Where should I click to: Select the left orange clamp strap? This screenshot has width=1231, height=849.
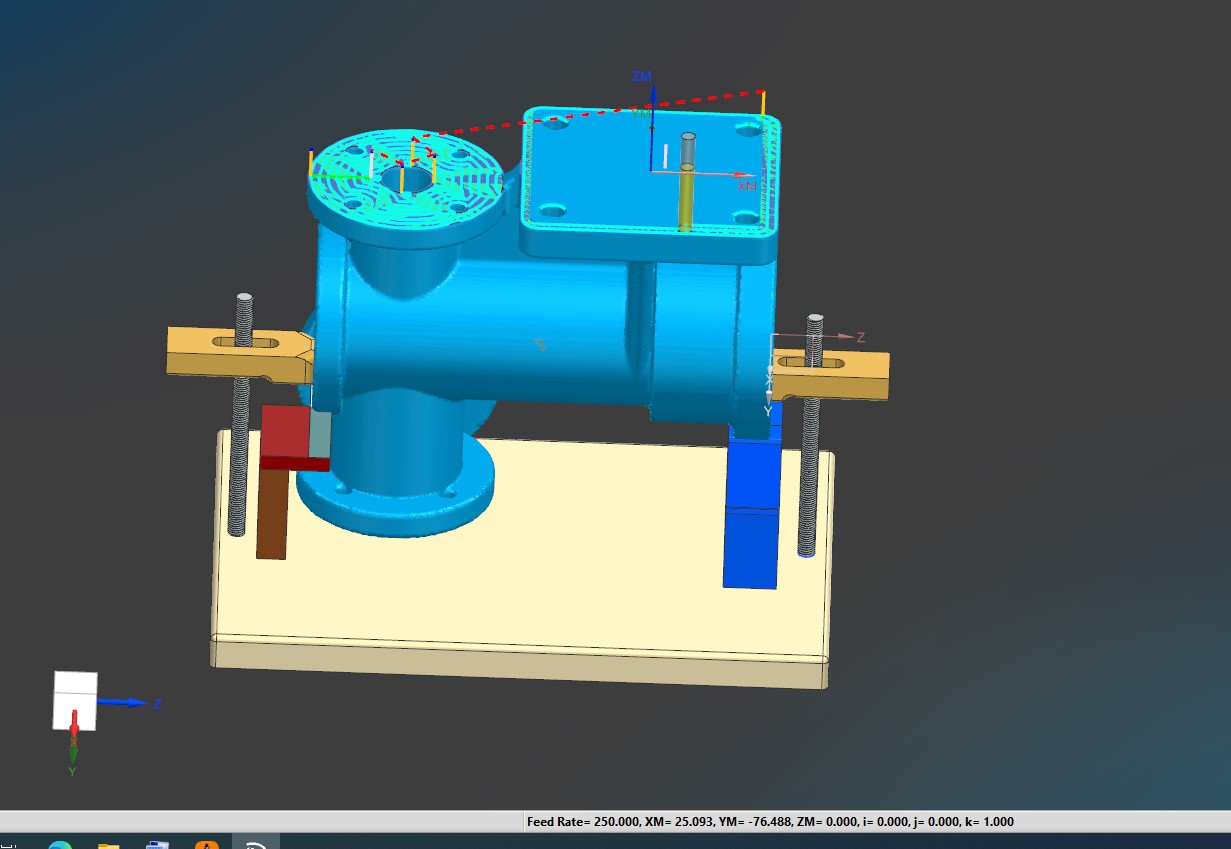[x=239, y=354]
